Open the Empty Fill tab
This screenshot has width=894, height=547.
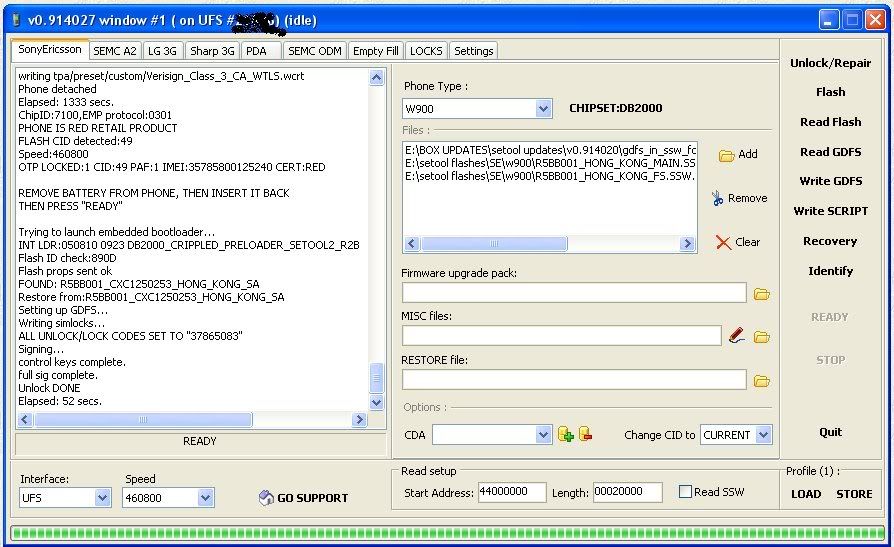(376, 51)
